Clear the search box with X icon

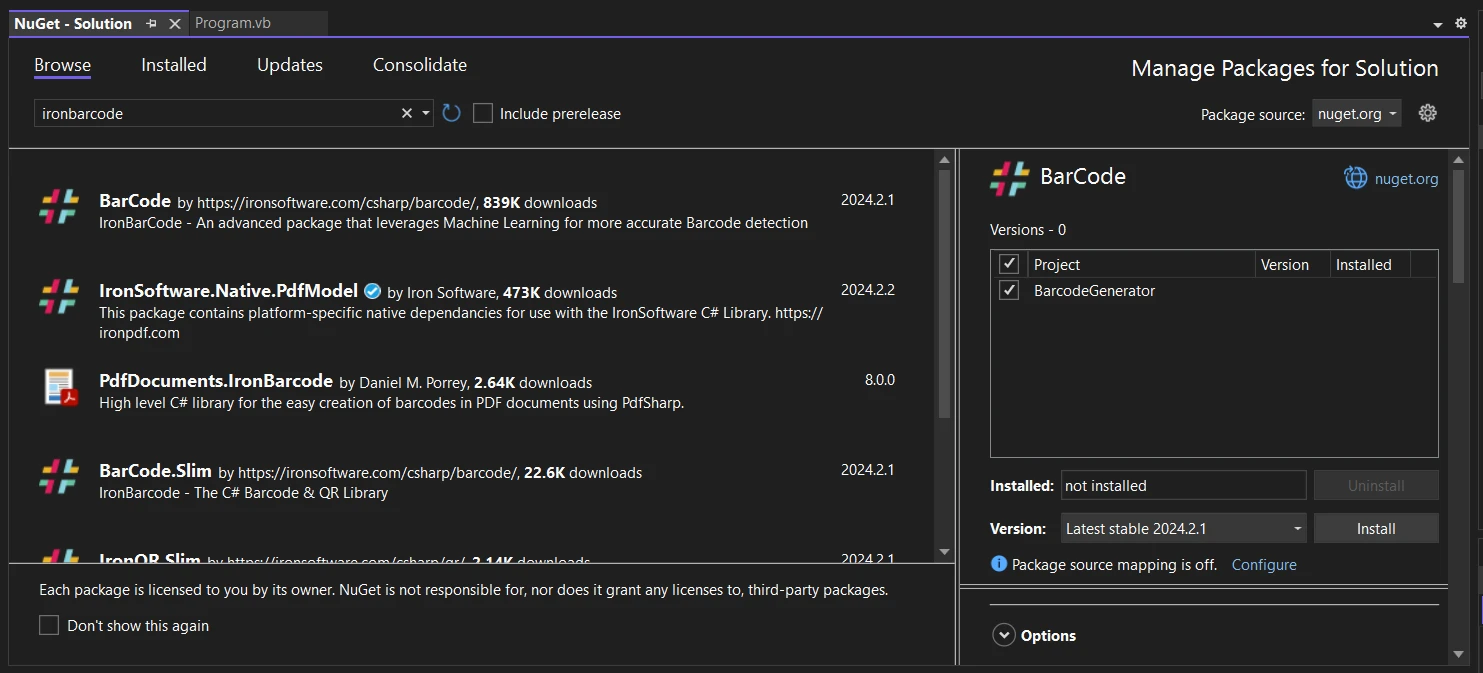point(406,113)
